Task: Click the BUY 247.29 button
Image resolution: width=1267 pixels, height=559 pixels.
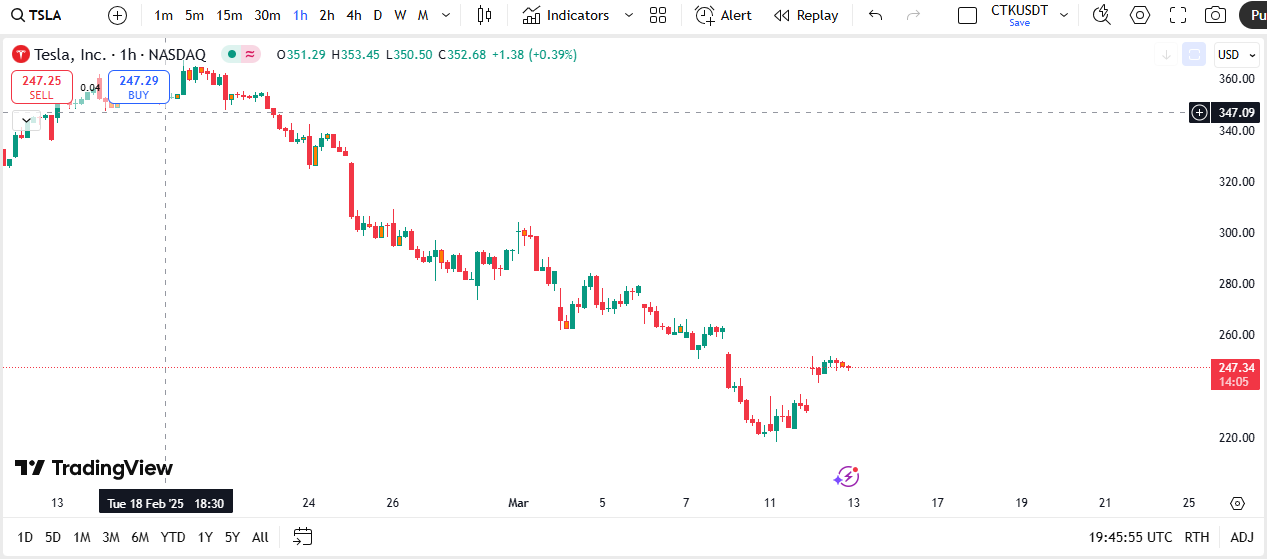Action: click(138, 87)
